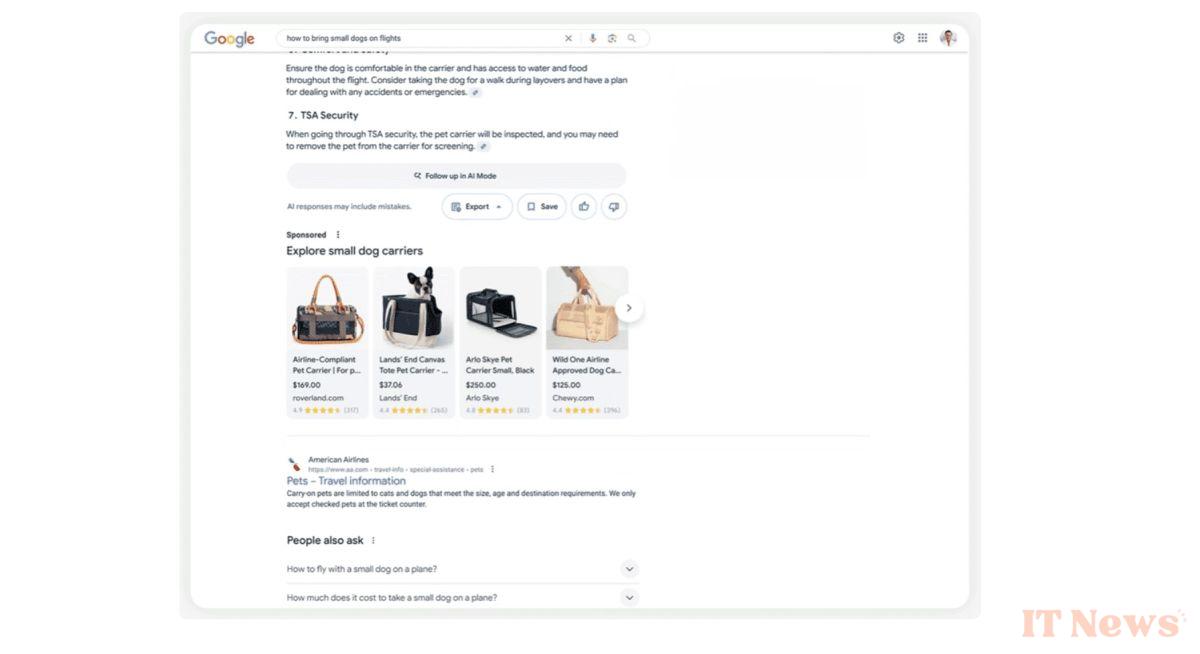This screenshot has width=1200, height=654.
Task: Click the Chewy.com seller name
Action: point(573,398)
